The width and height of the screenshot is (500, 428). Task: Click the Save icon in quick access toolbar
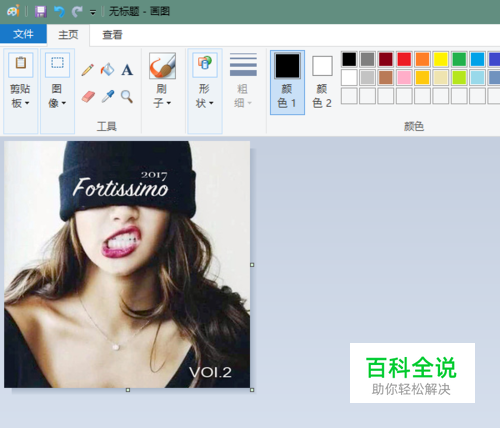41,12
